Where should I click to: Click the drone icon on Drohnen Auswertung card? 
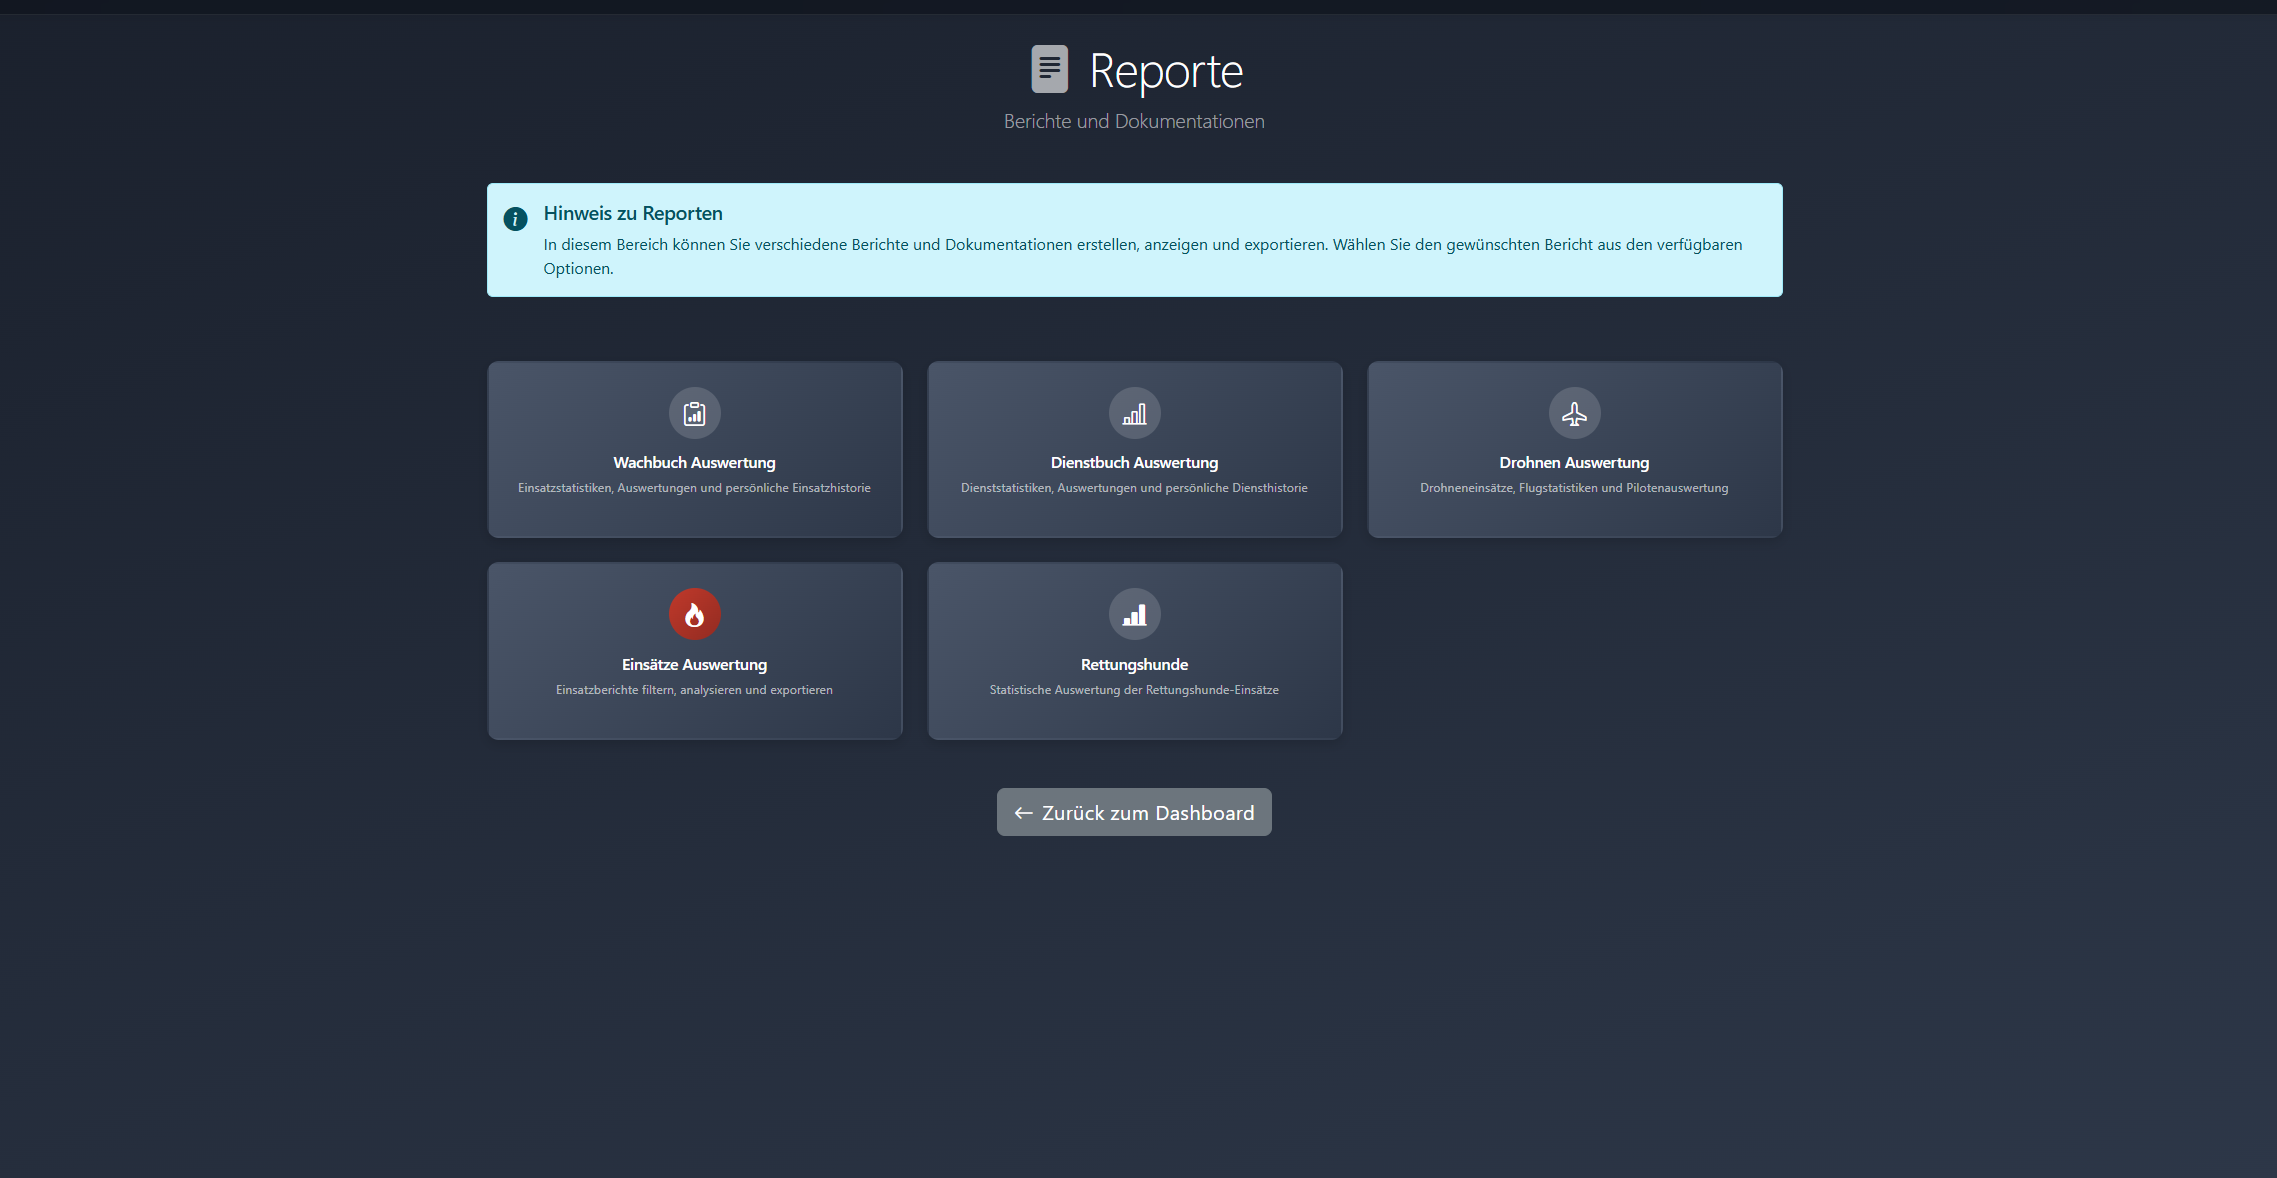point(1574,412)
